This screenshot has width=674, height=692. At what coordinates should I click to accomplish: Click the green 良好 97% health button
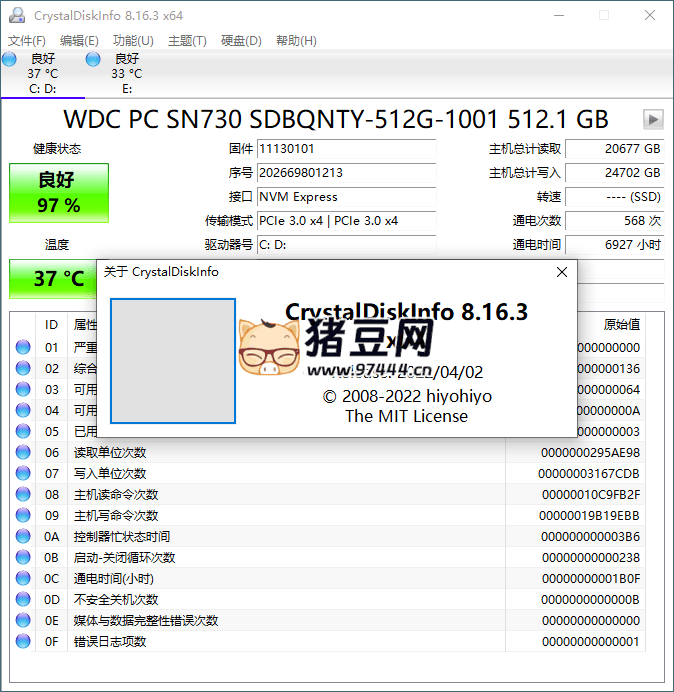click(x=59, y=193)
